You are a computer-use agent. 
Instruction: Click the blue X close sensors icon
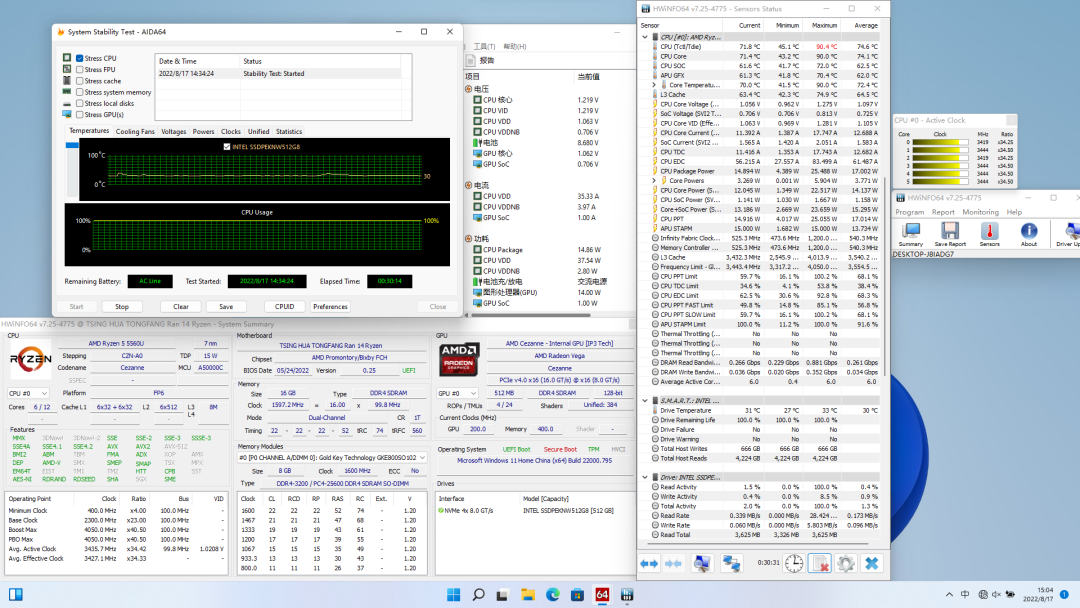coord(872,564)
